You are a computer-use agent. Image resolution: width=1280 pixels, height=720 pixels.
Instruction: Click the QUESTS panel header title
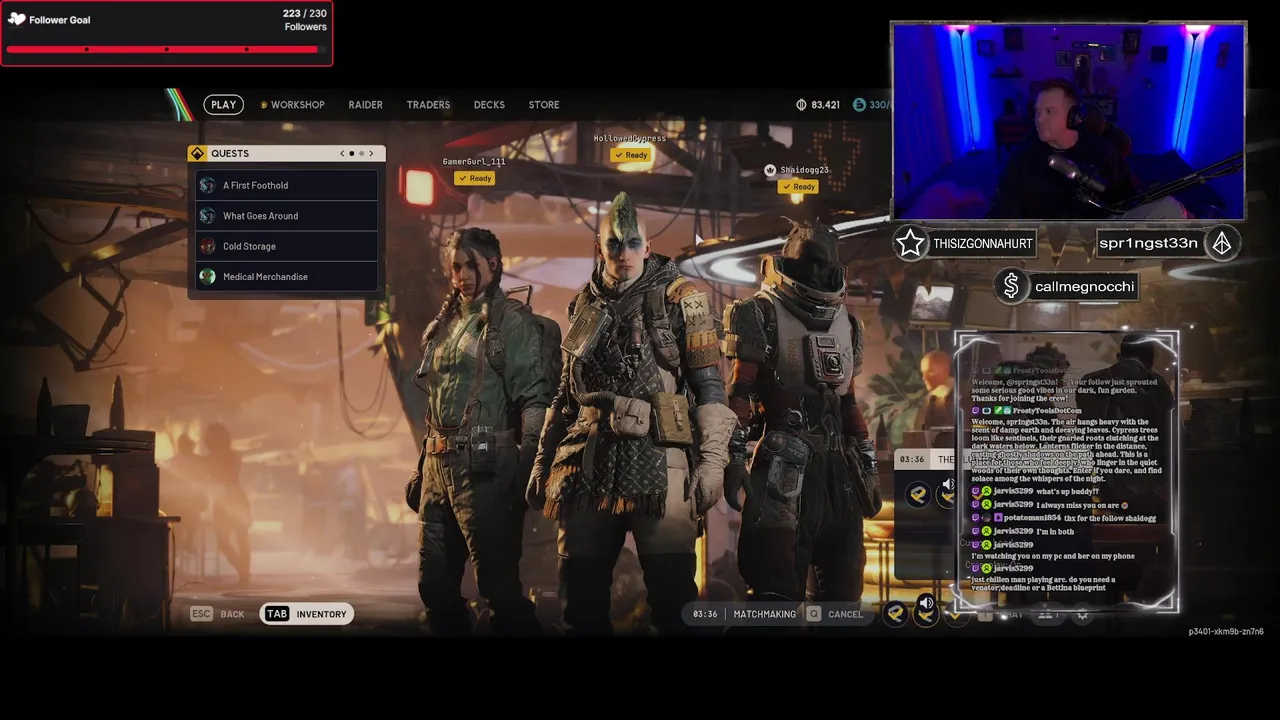230,153
